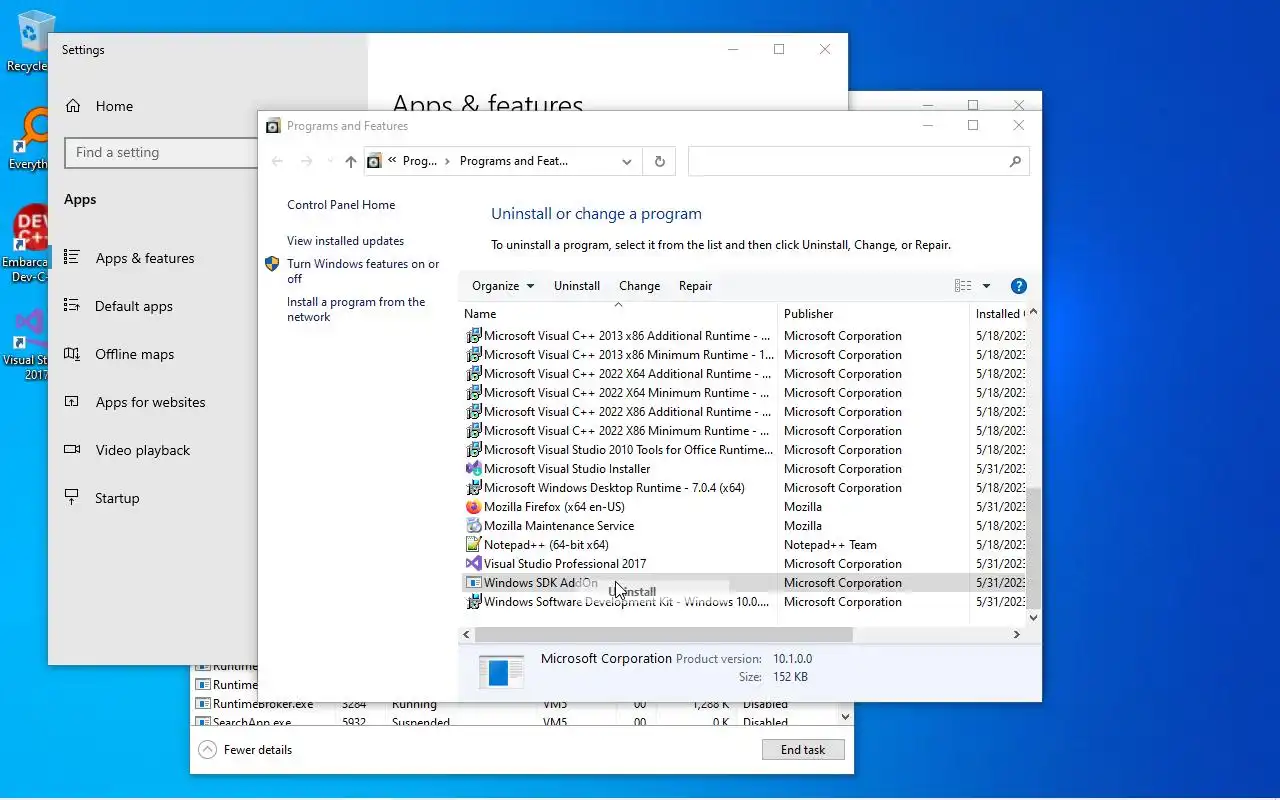The height and width of the screenshot is (800, 1280).
Task: Open Apps & features in Settings
Action: click(x=145, y=258)
